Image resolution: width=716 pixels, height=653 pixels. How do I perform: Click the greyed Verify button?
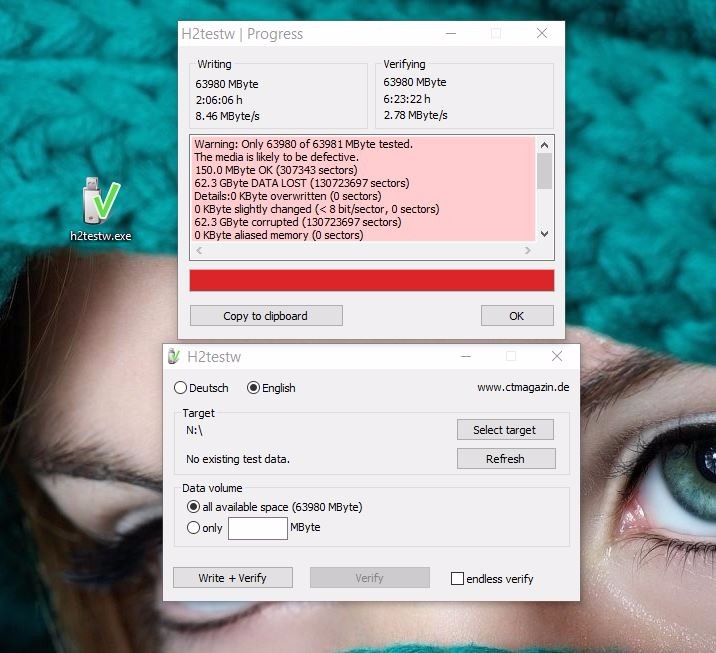click(370, 578)
